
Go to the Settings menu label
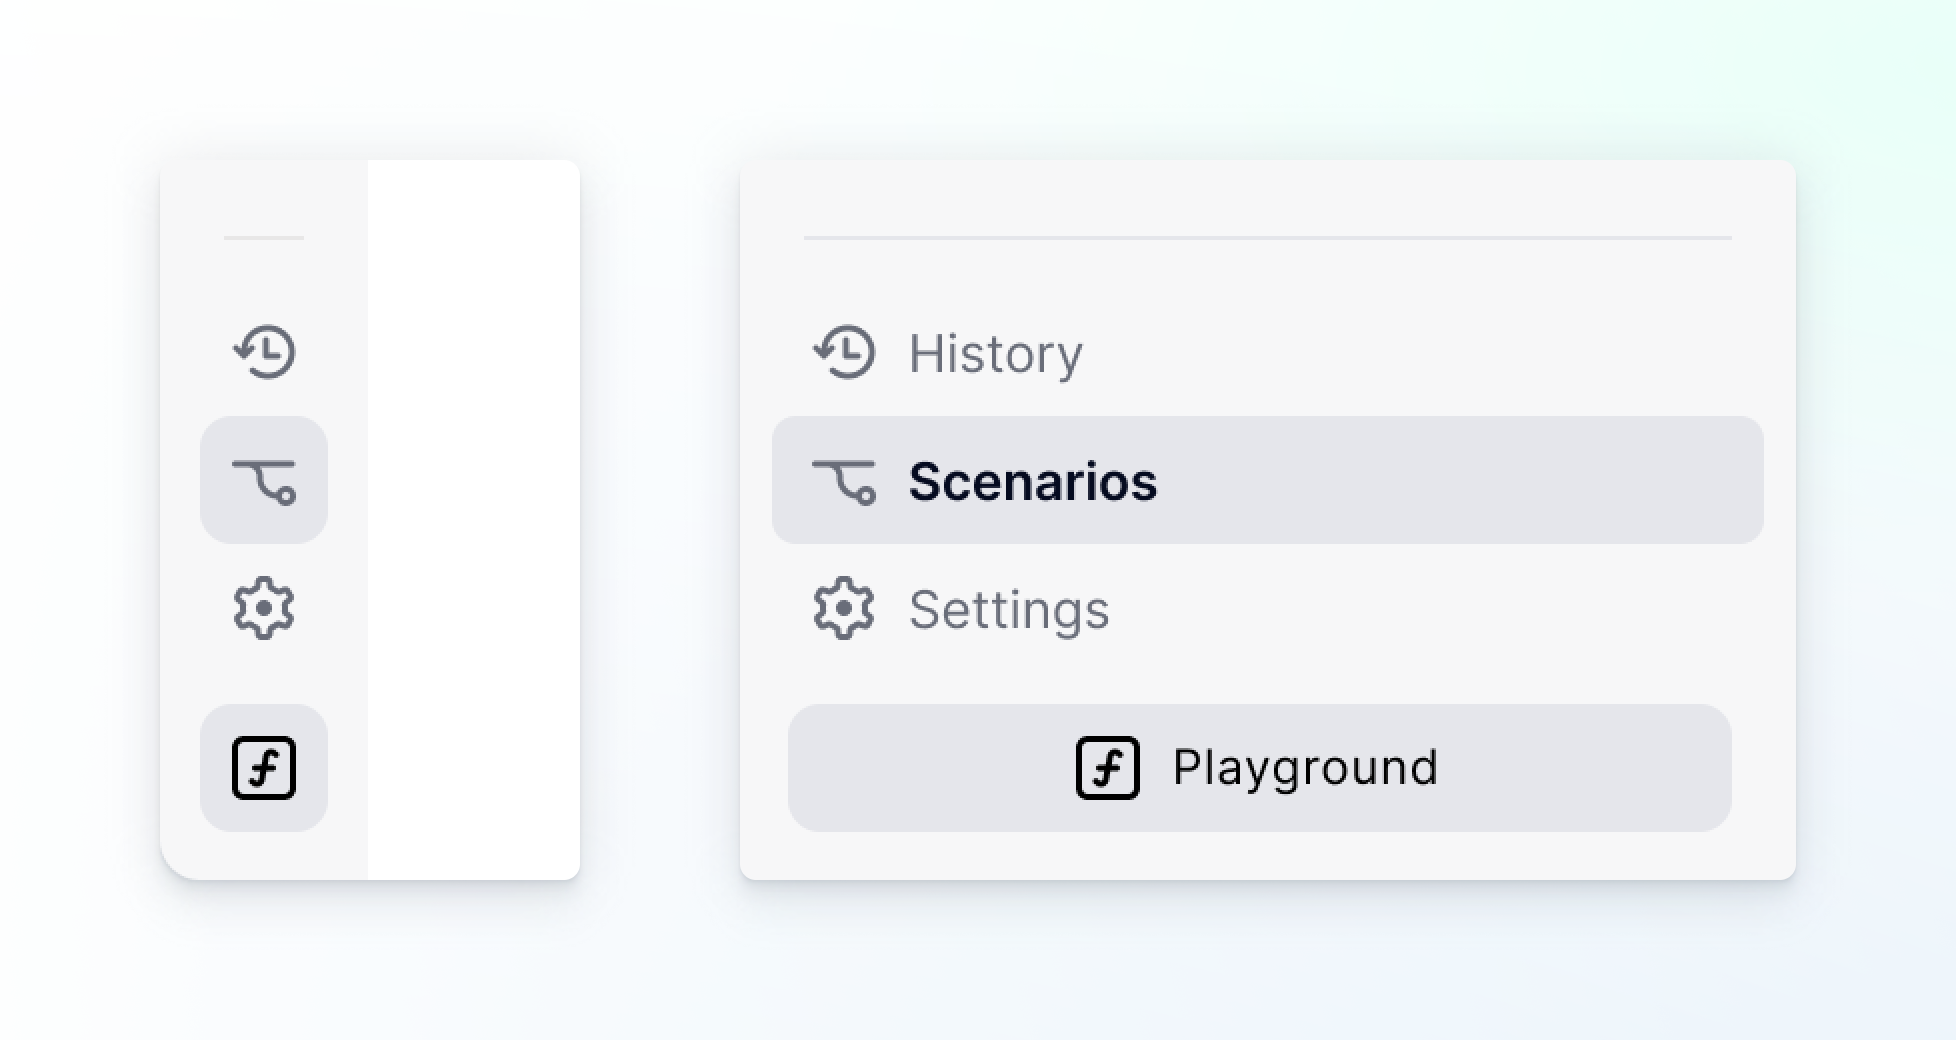point(1009,609)
